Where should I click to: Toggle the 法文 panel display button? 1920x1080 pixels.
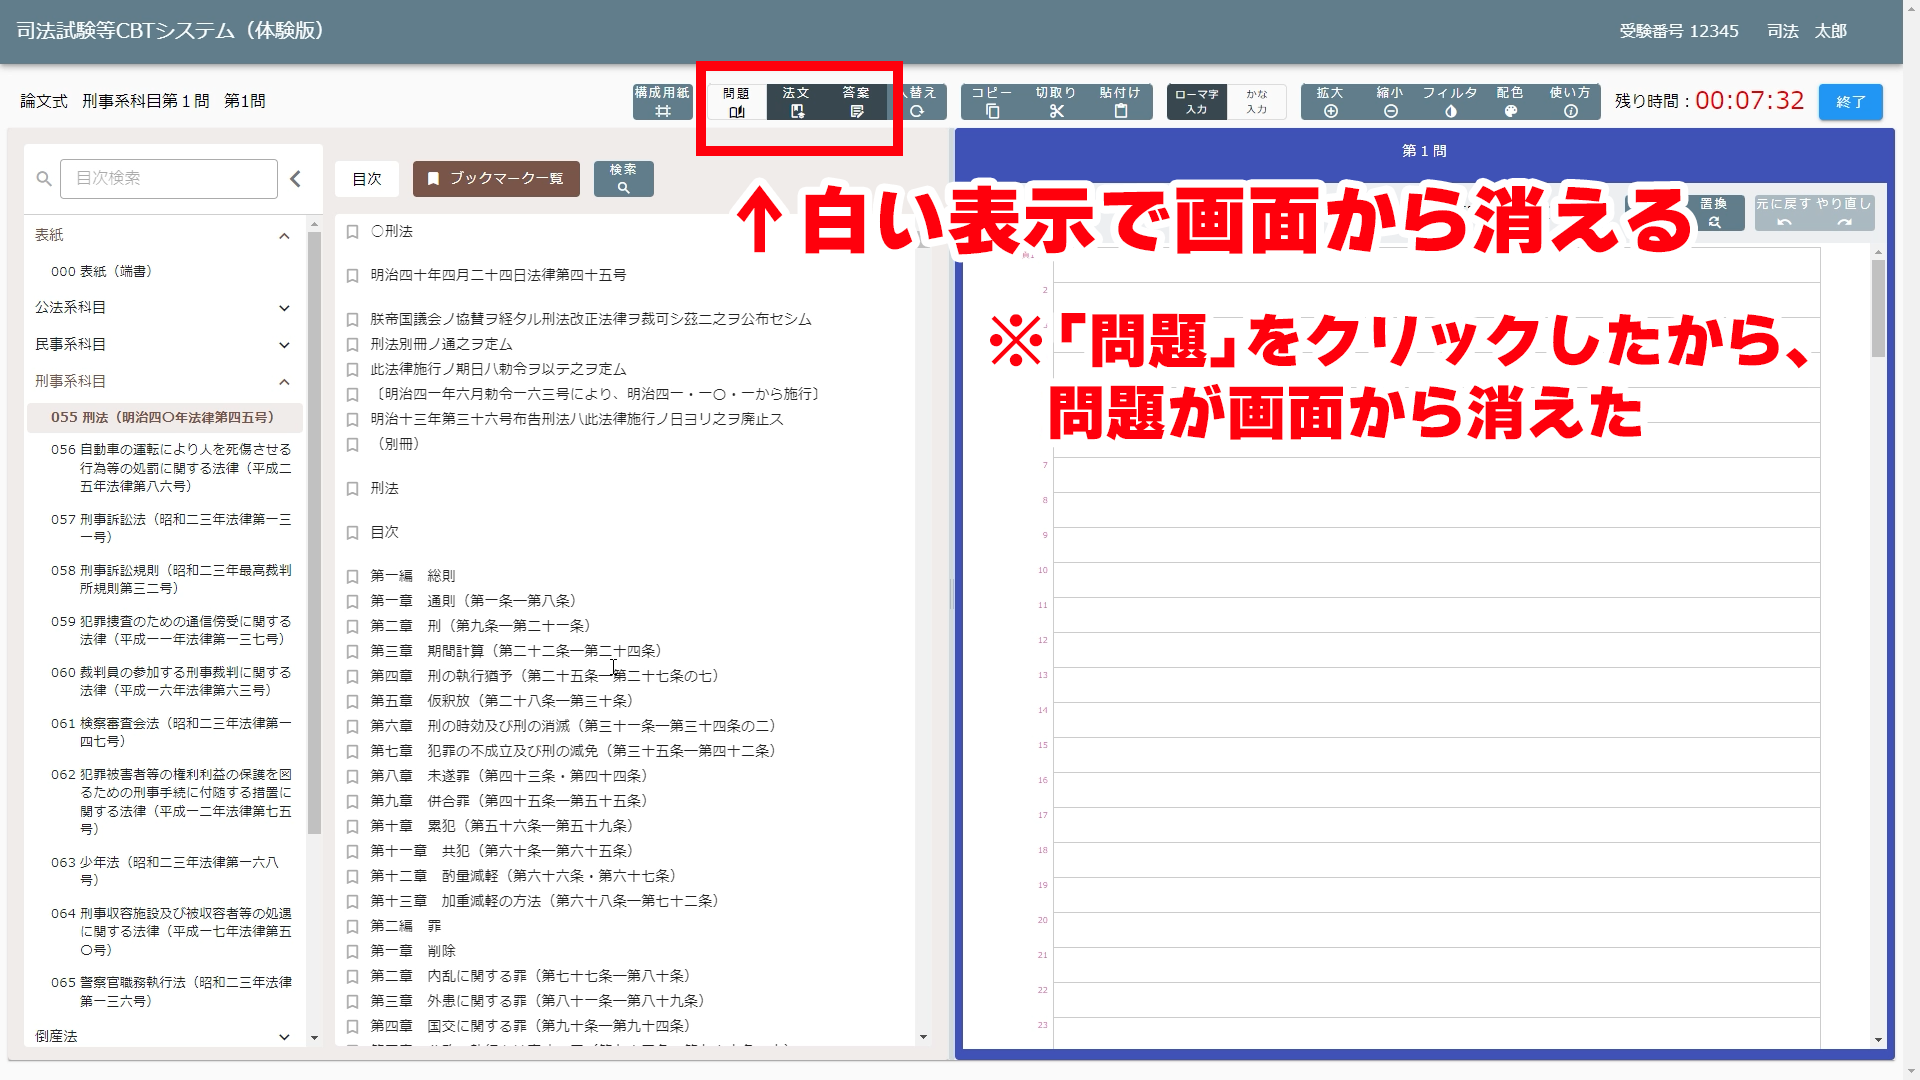coord(797,102)
